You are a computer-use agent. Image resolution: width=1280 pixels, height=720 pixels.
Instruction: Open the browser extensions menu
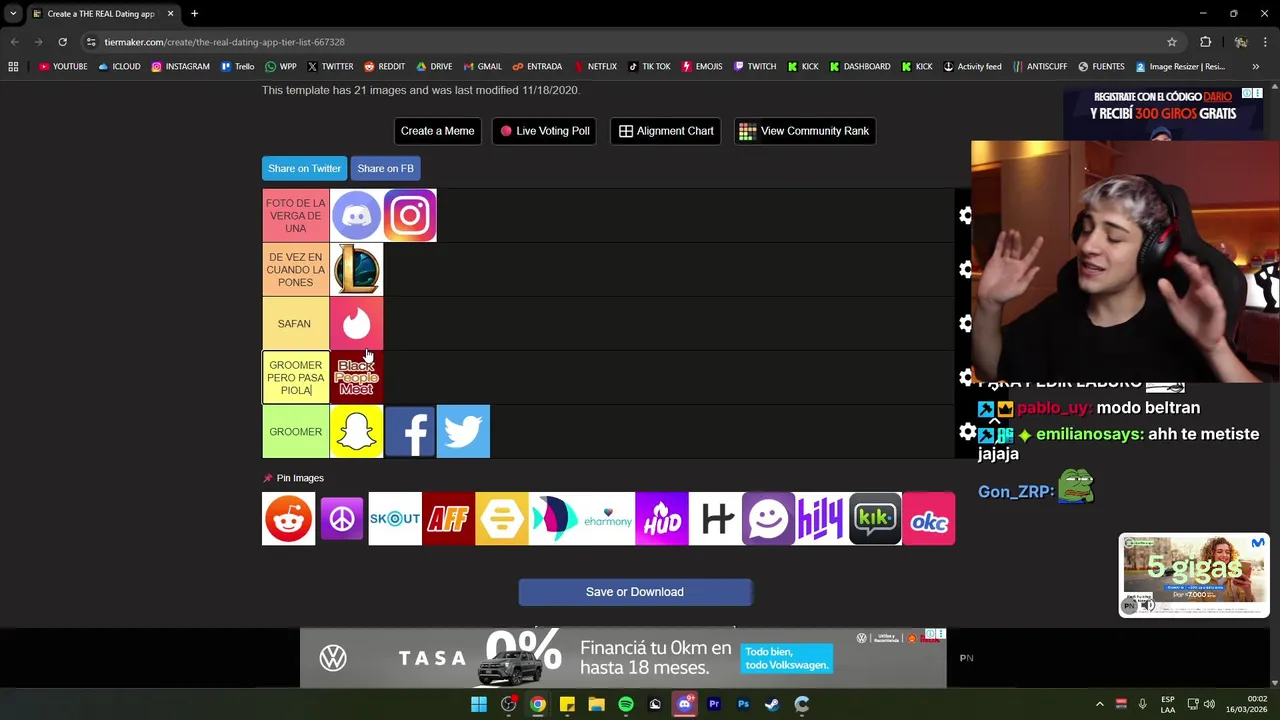(1205, 42)
